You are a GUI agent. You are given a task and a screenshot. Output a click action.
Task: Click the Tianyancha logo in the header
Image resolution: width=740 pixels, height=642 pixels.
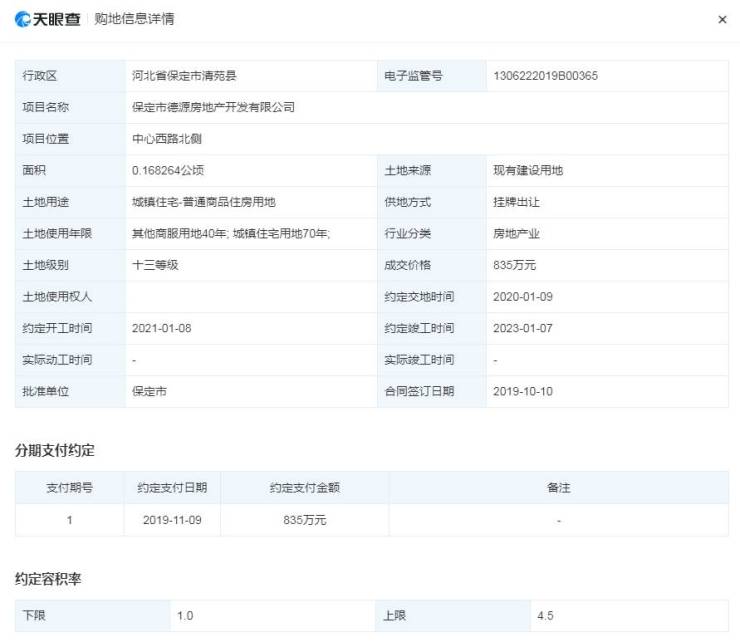[48, 19]
